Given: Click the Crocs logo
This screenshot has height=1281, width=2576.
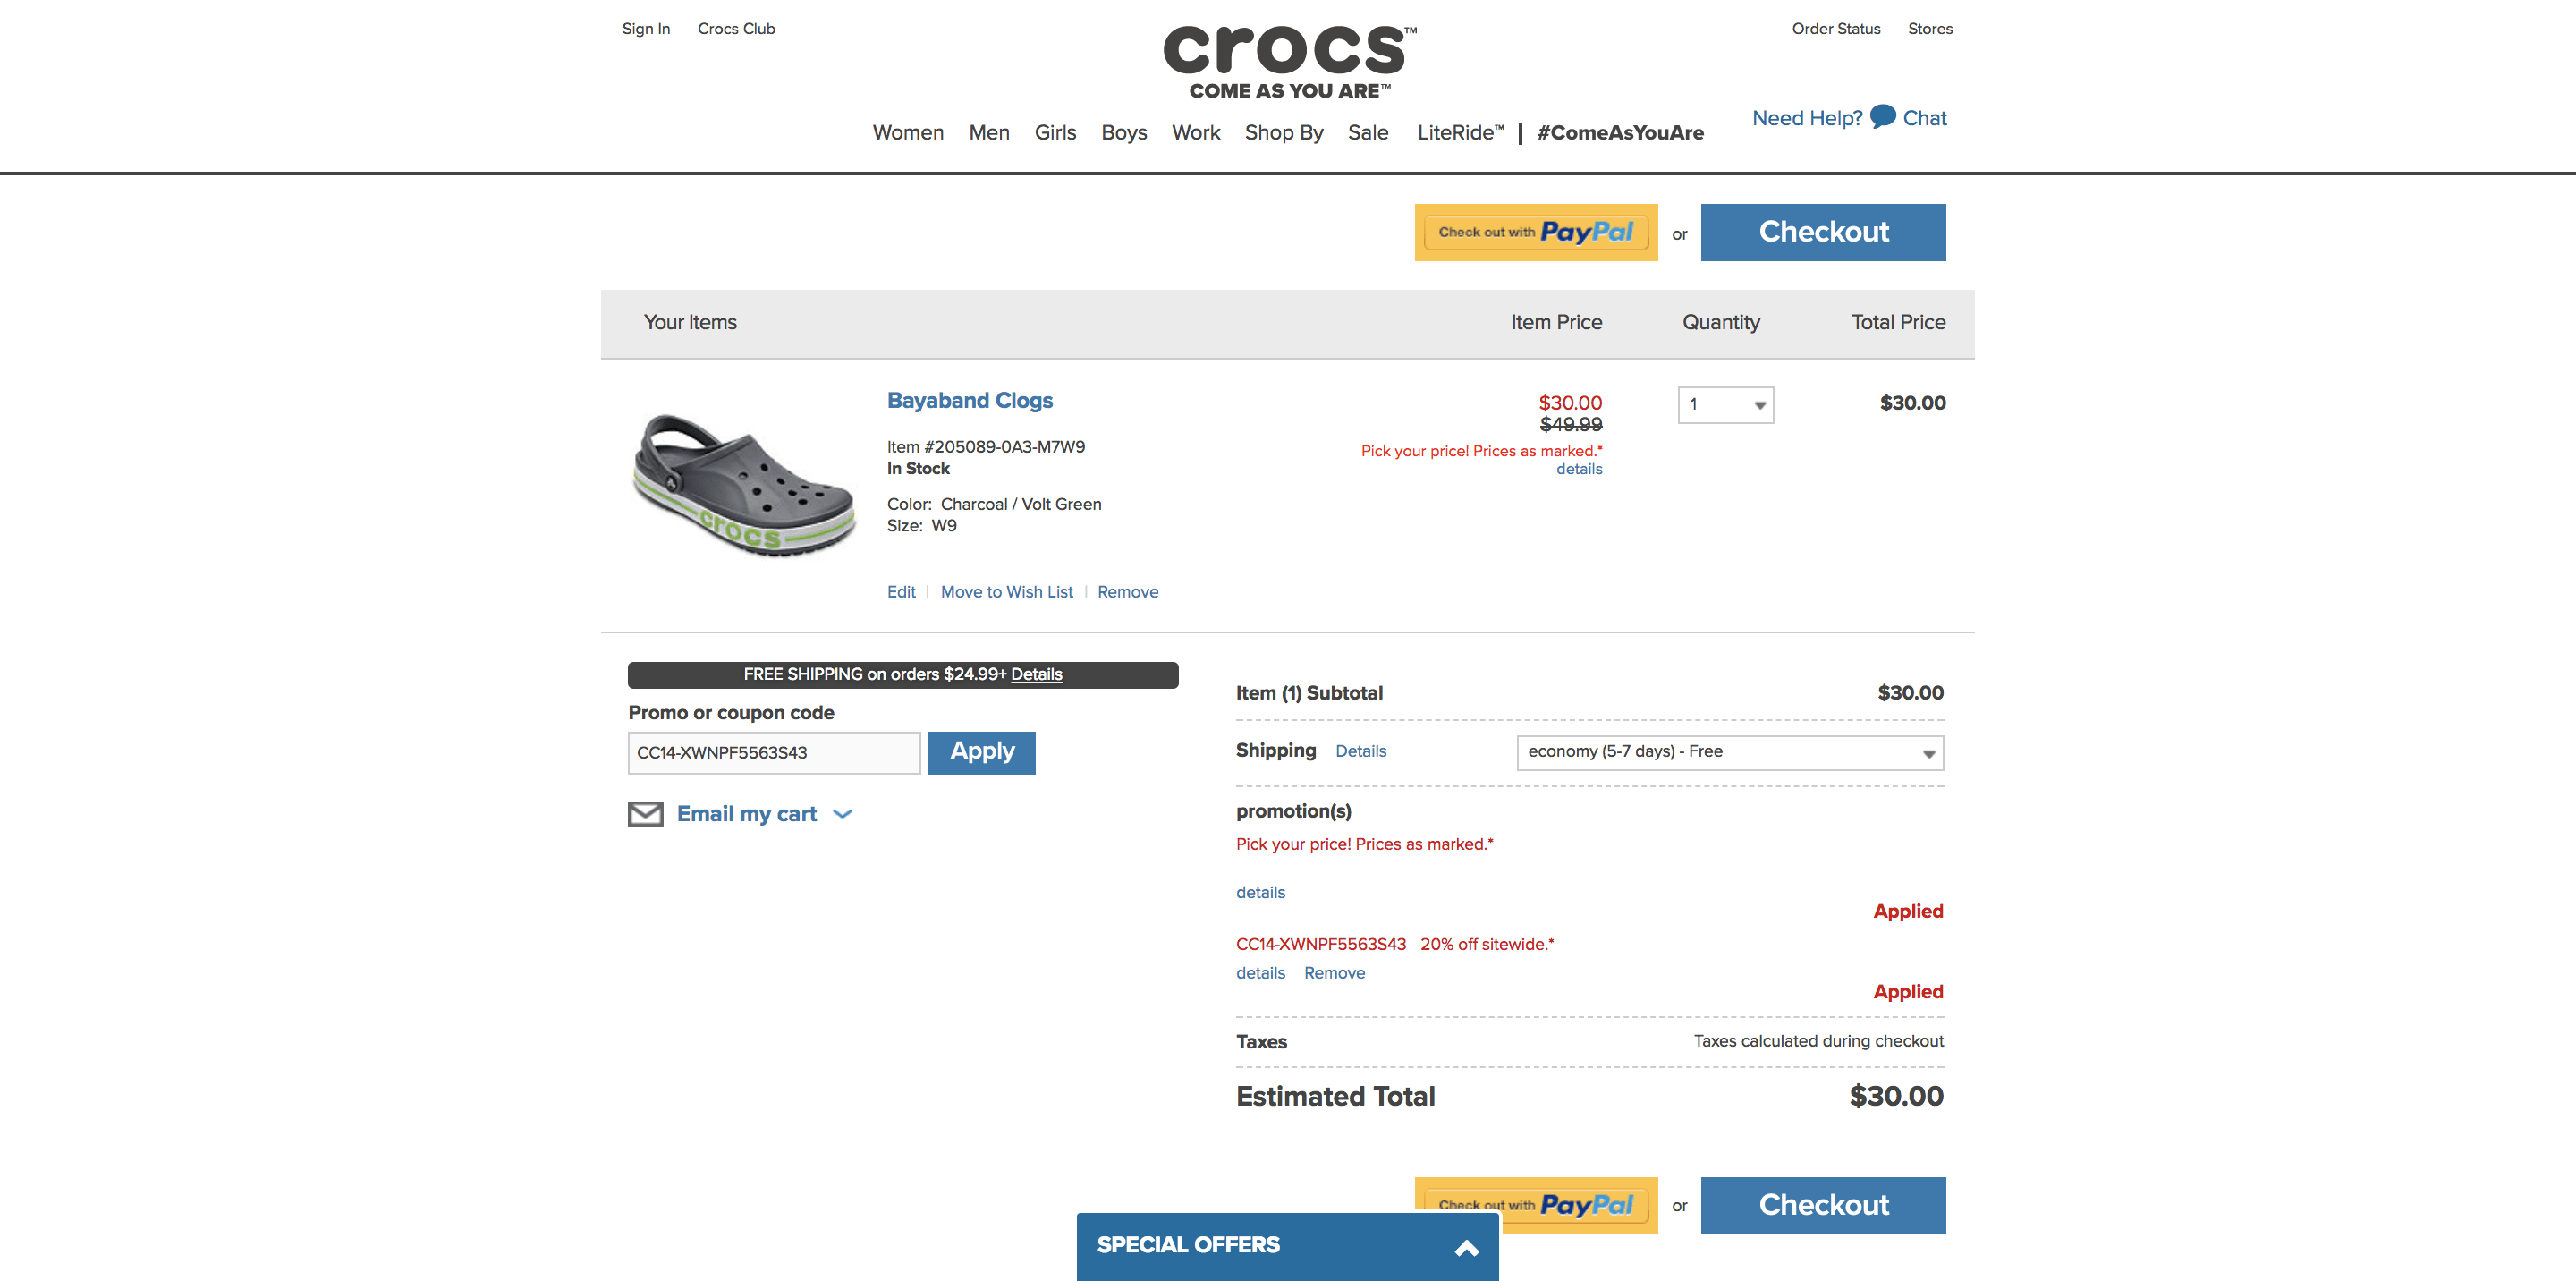Looking at the screenshot, I should [1288, 55].
